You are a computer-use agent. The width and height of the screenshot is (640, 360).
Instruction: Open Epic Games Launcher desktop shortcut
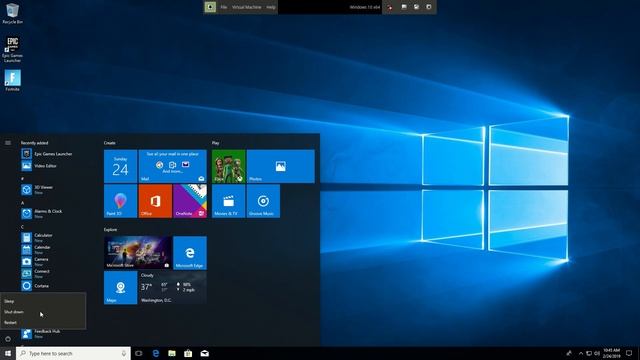tap(12, 50)
